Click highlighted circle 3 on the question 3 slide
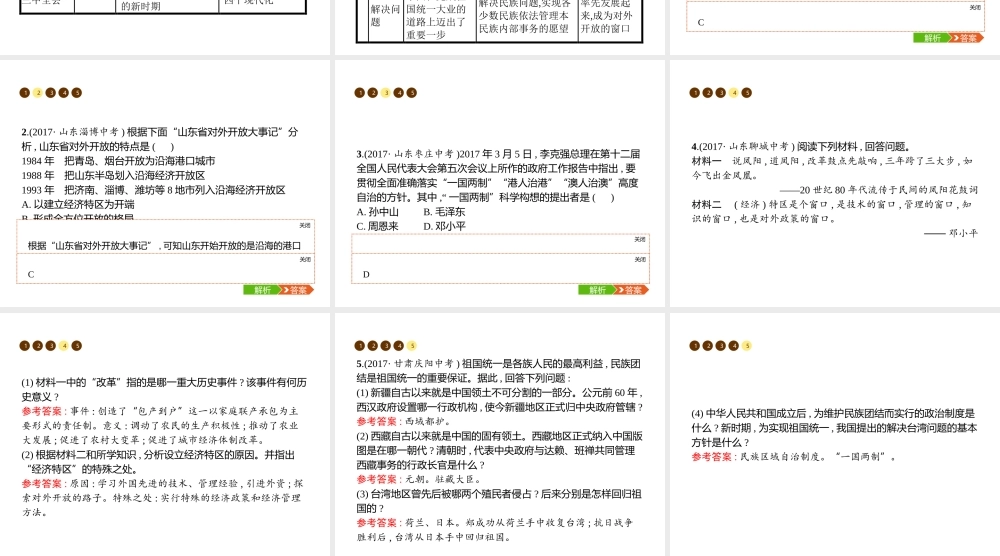 point(386,93)
